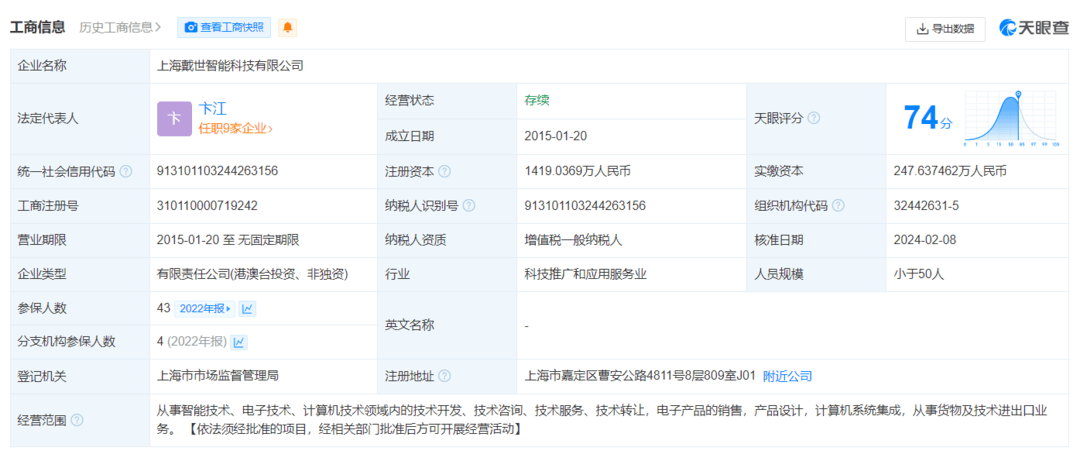
Task: Select staff size 小于50人
Action: [918, 274]
